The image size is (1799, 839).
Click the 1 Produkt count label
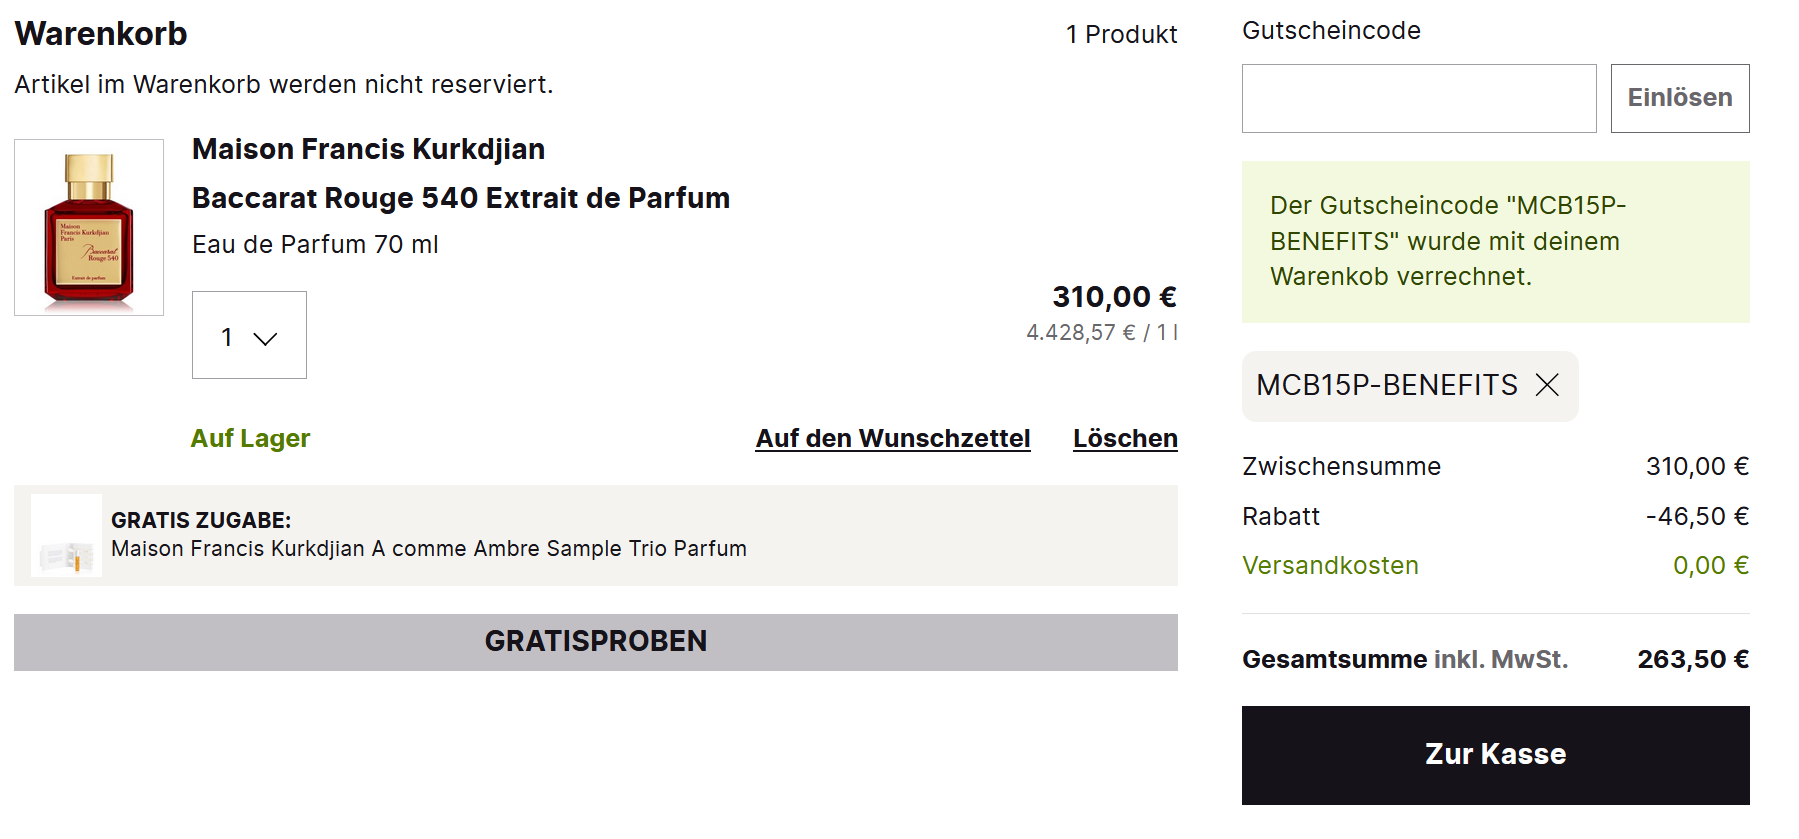pyautogui.click(x=1121, y=35)
